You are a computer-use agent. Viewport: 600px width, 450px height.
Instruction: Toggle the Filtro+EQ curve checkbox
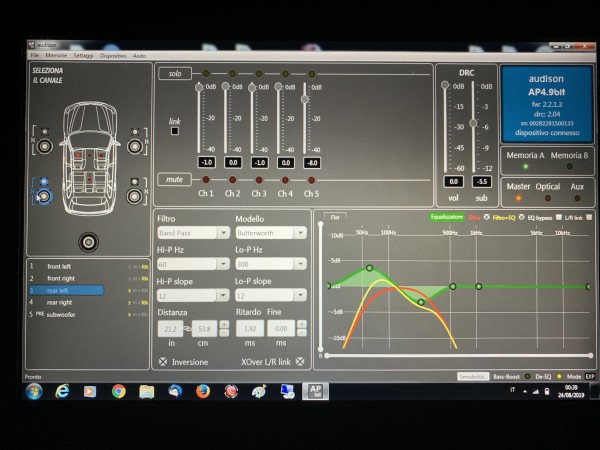coord(522,217)
